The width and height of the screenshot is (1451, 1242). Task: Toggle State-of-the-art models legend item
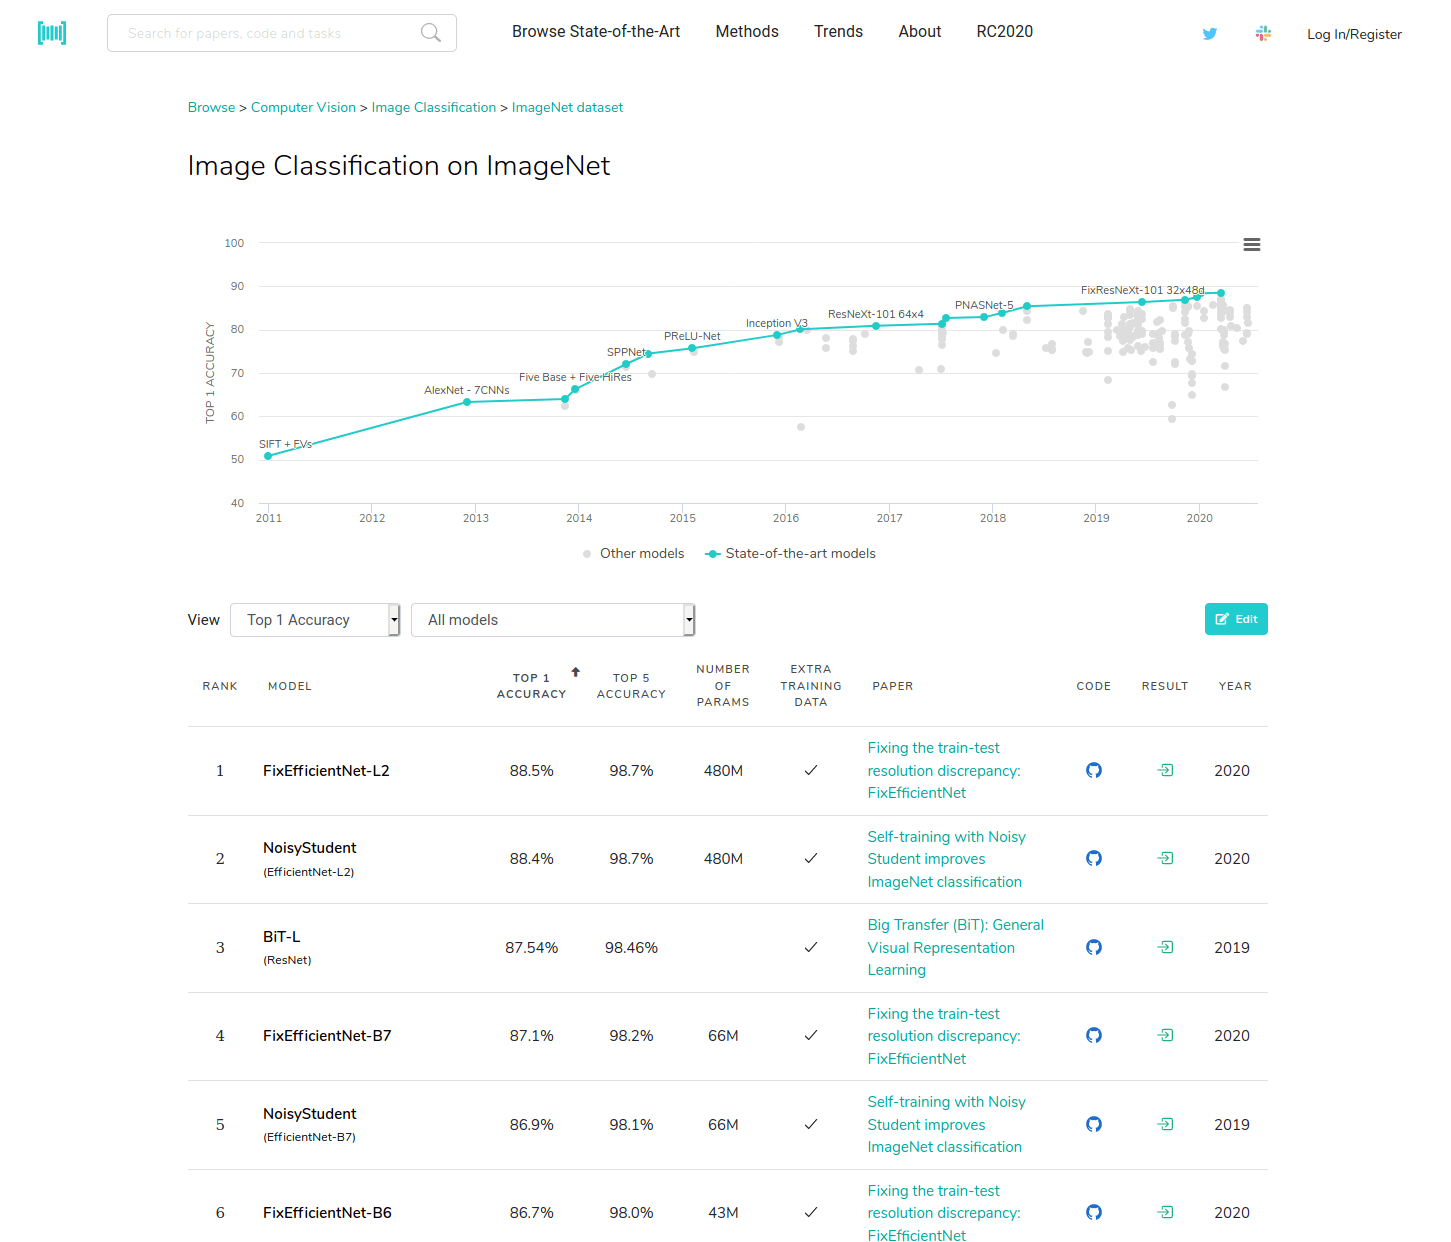[790, 553]
